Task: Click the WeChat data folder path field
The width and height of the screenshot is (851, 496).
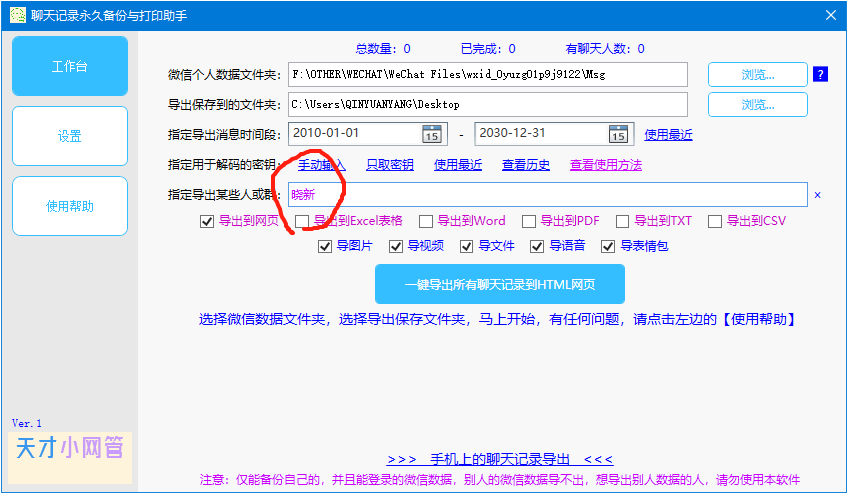Action: tap(488, 74)
